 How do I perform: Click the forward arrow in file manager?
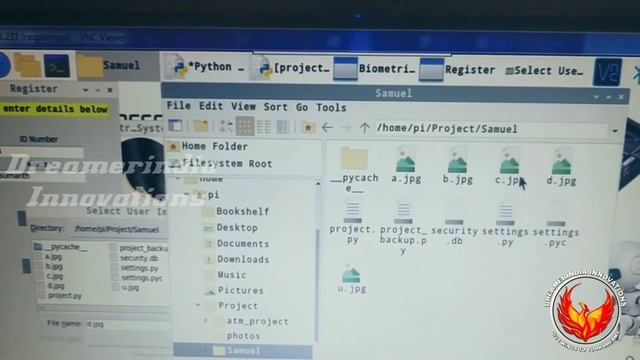pyautogui.click(x=346, y=128)
